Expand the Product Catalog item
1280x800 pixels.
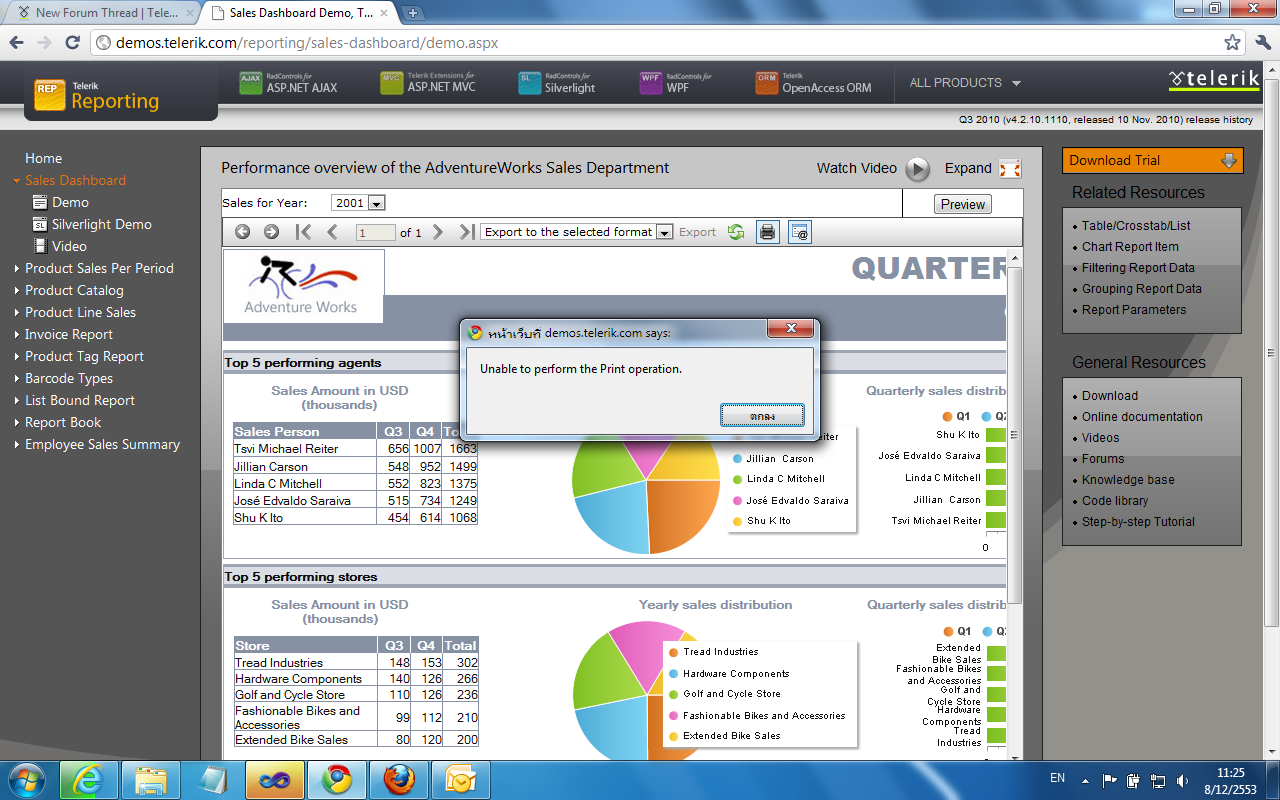pyautogui.click(x=17, y=291)
